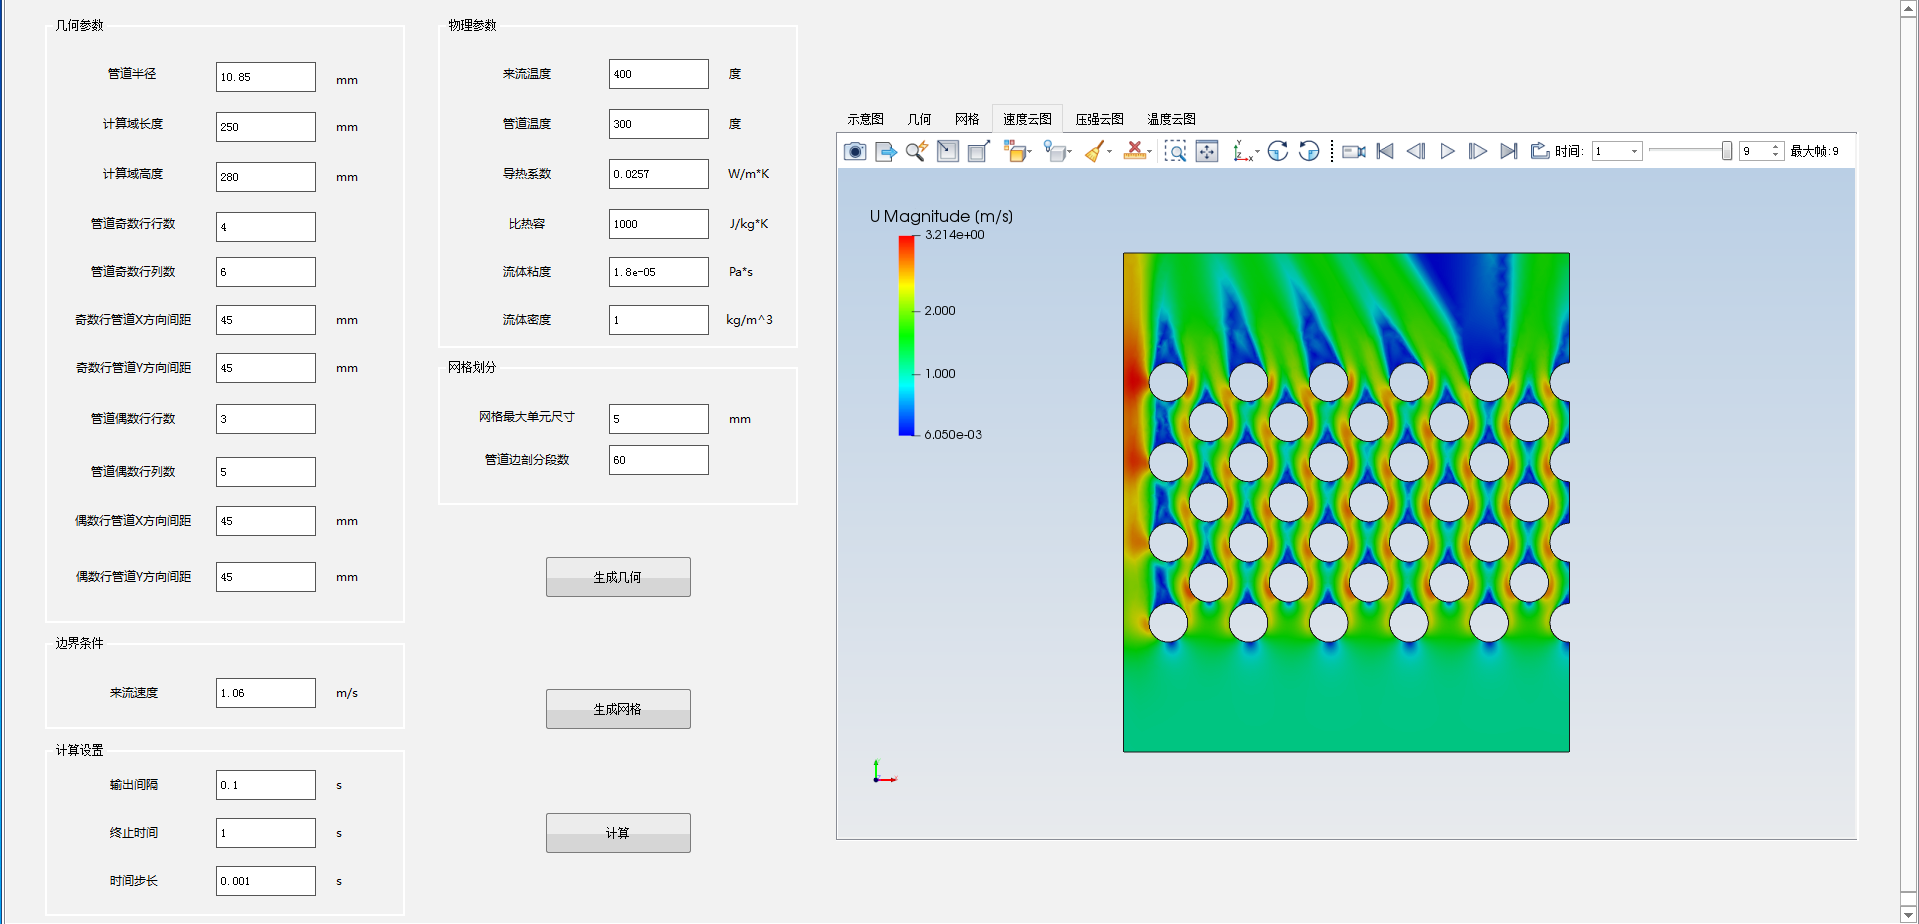Open dropdown arrow beside XYZ axes icon
This screenshot has height=924, width=1919.
coord(1257,152)
